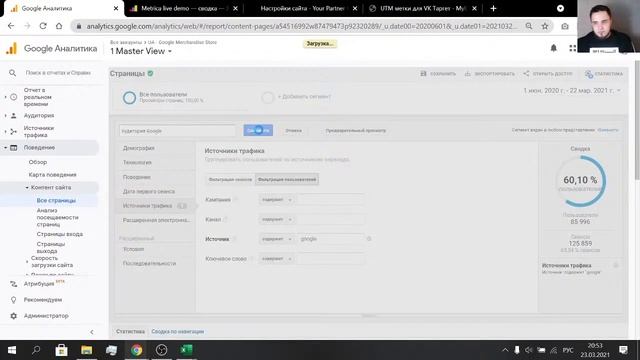Click the Attribution icon in the sidebar
This screenshot has width=640, height=360.
[x=13, y=284]
